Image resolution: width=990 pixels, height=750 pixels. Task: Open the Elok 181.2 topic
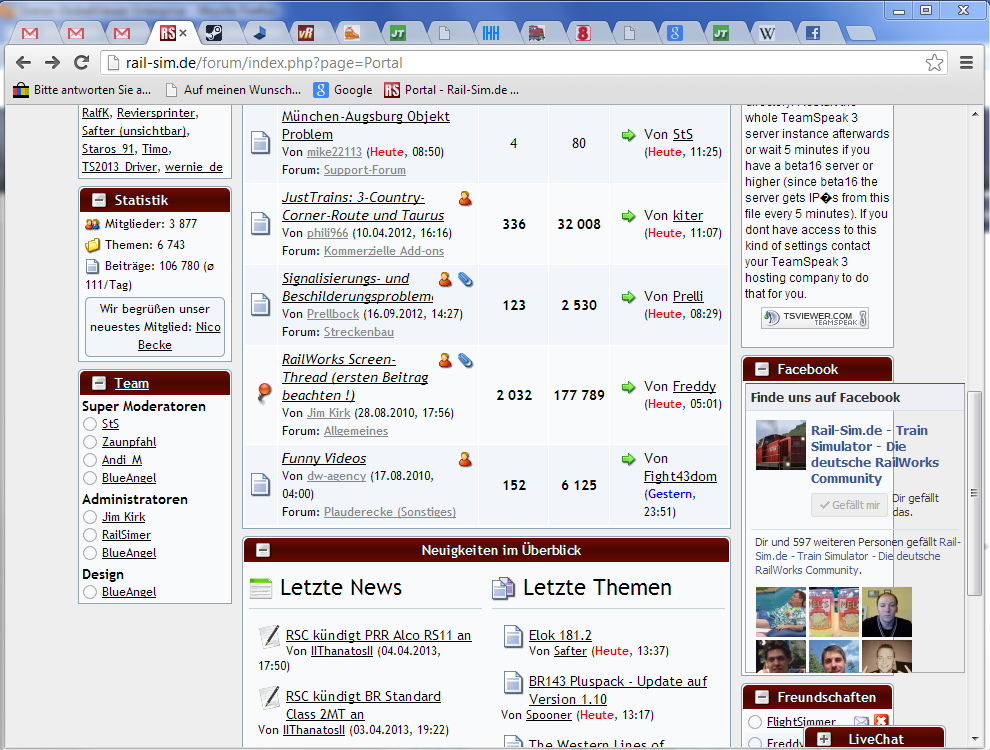tap(560, 635)
